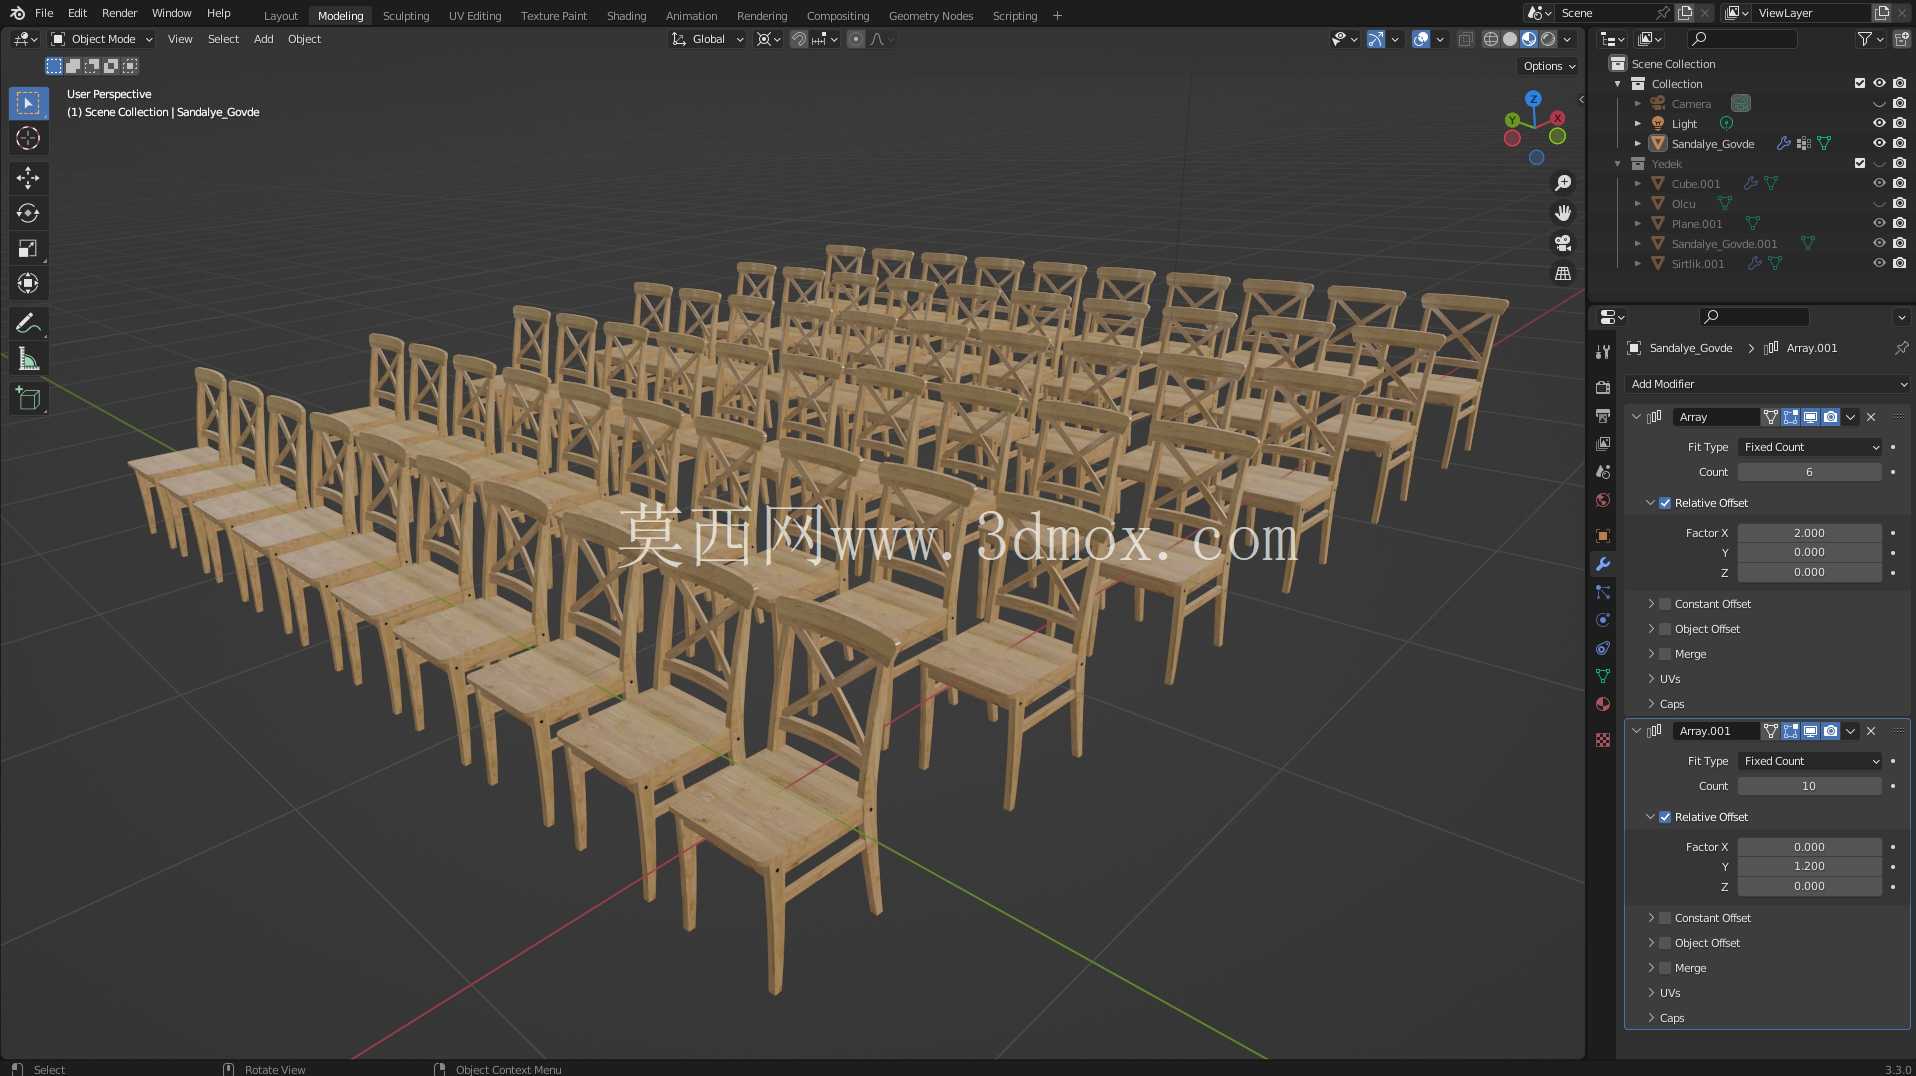Screen dimensions: 1916x1076
Task: Open the Global transform orientation dropdown
Action: coord(707,39)
